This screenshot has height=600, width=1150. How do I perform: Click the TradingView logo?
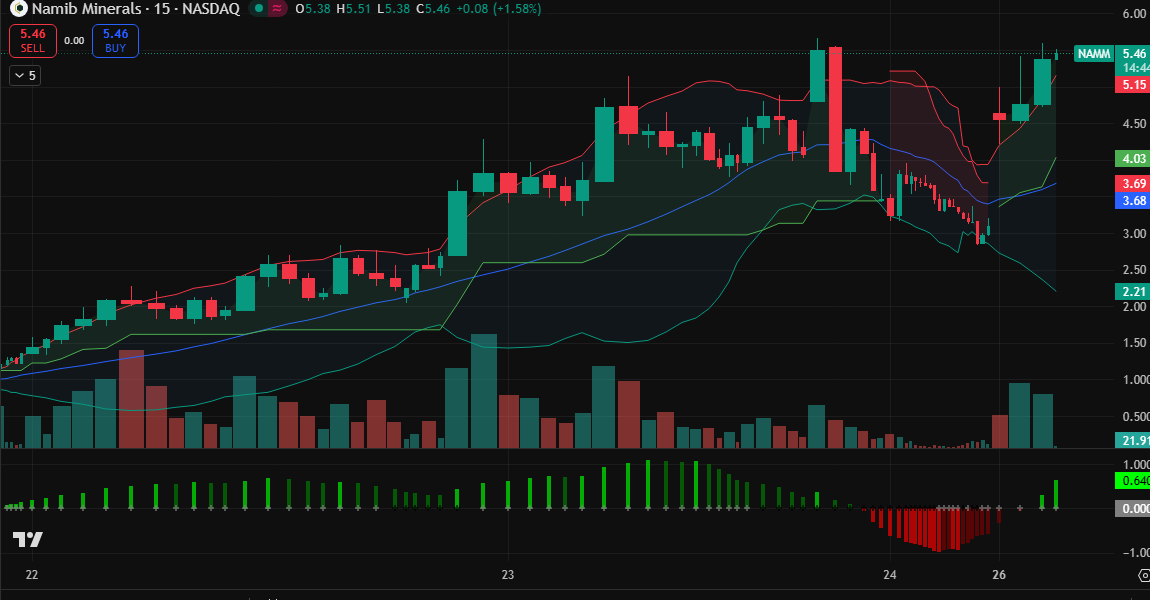[27, 540]
